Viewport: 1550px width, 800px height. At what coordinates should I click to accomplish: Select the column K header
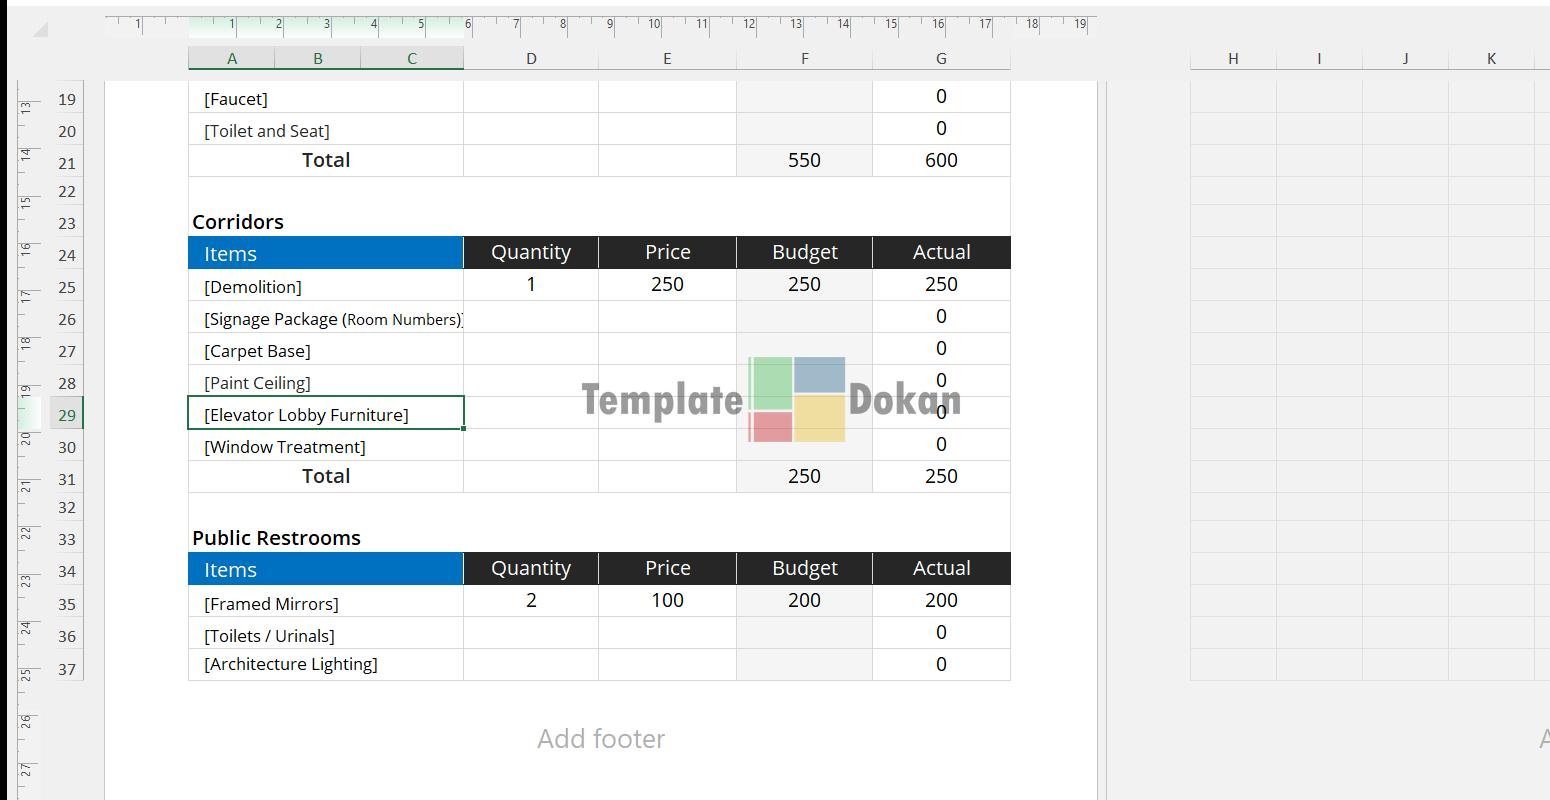[x=1491, y=59]
